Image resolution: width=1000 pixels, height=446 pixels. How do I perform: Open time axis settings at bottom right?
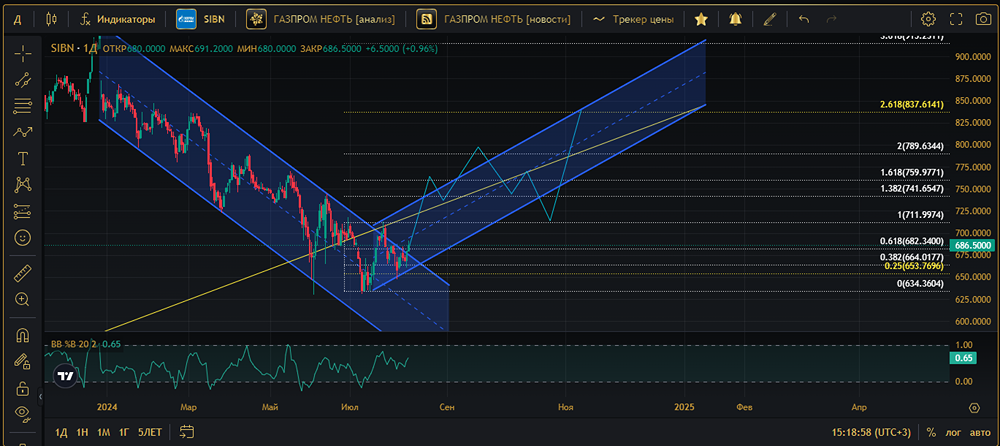point(974,408)
